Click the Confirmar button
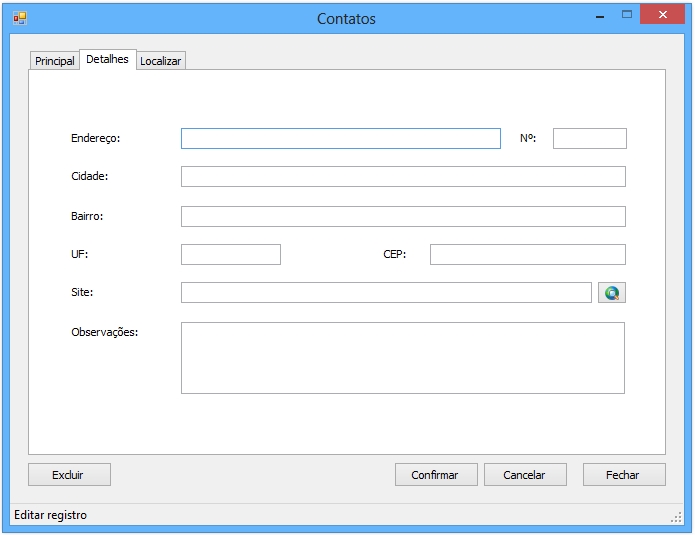This screenshot has width=695, height=535. click(436, 475)
